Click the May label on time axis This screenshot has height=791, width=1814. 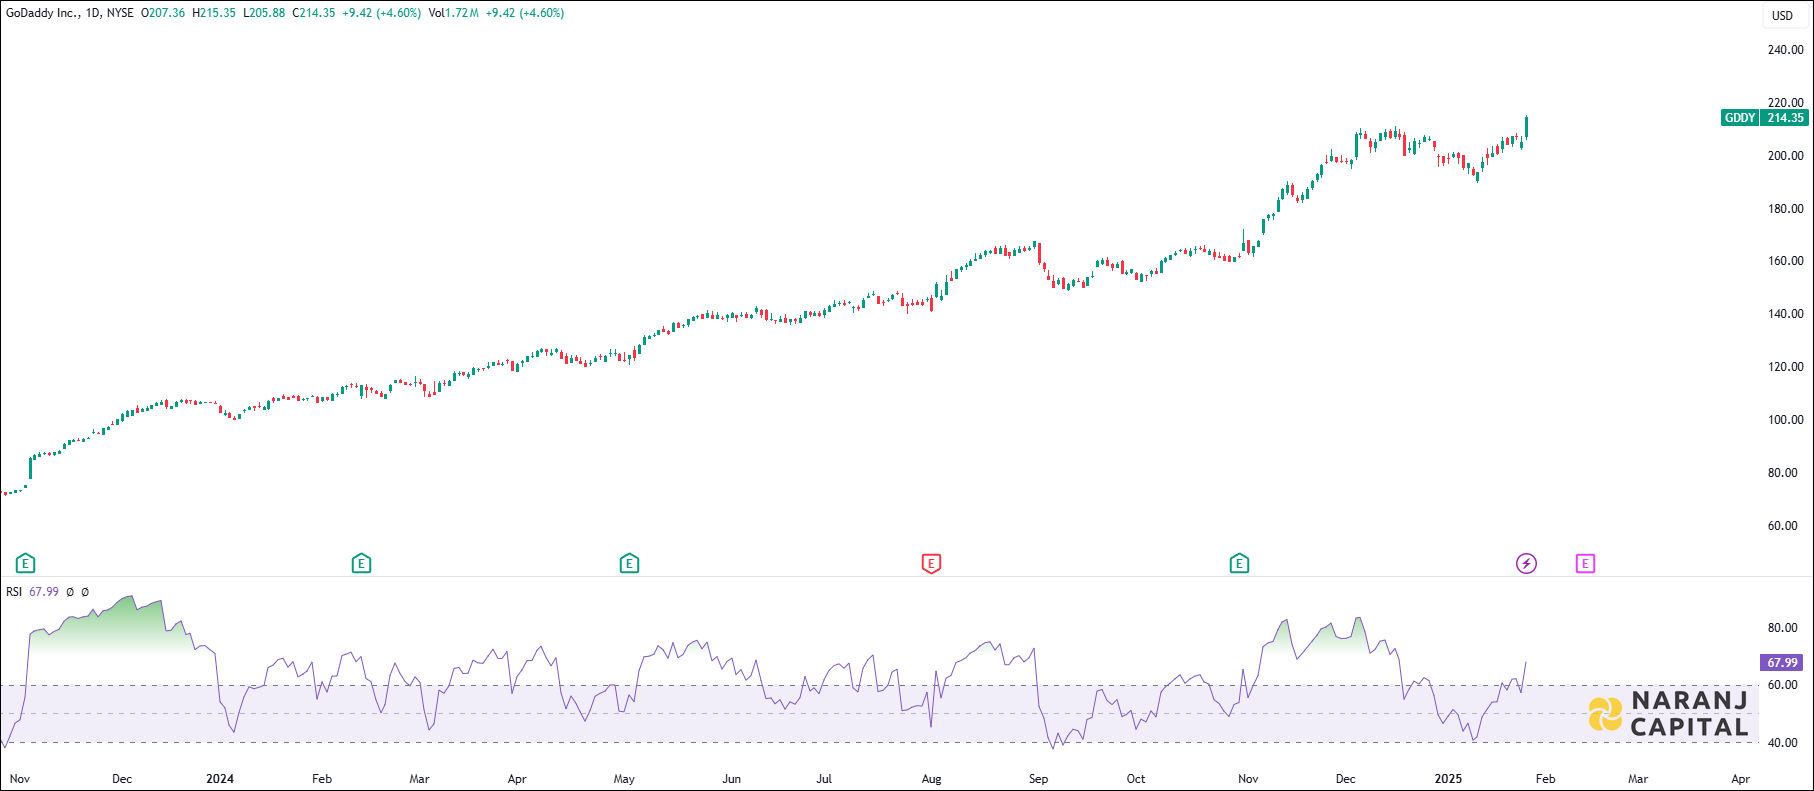[x=624, y=779]
